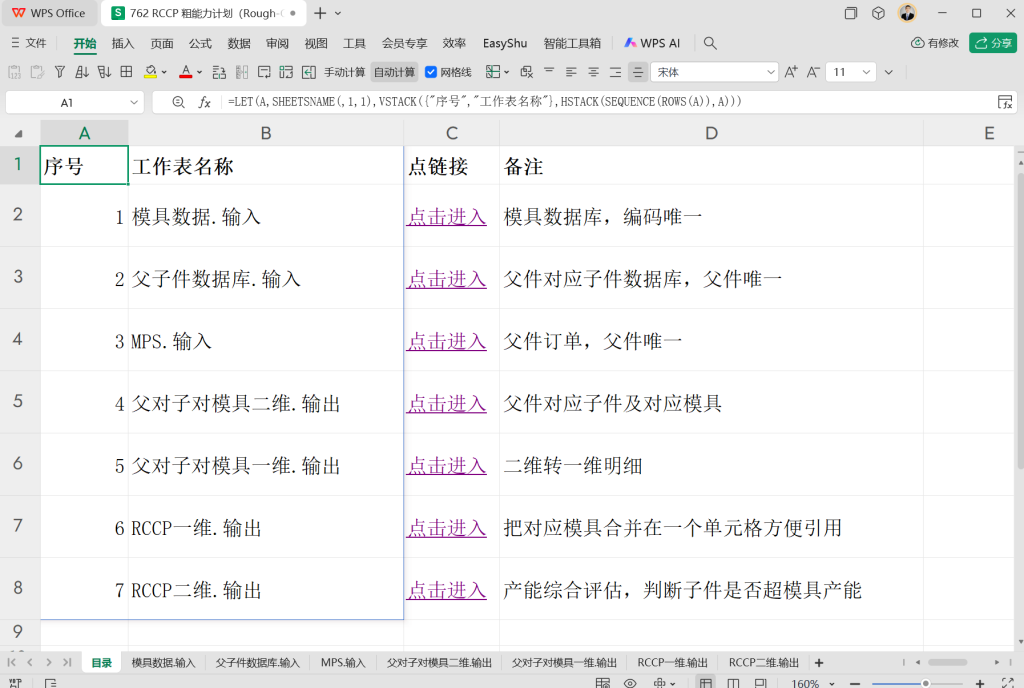Screen dimensions: 1024x688
Task: Open the cell borders grid icon
Action: [x=126, y=72]
